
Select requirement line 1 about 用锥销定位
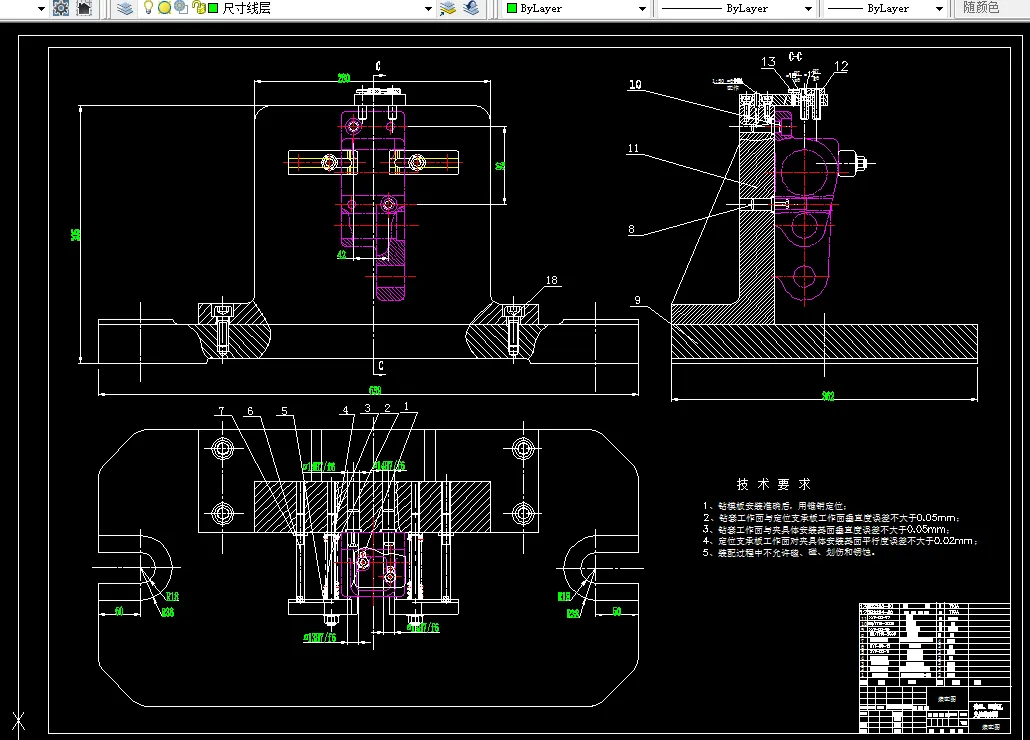pos(775,506)
